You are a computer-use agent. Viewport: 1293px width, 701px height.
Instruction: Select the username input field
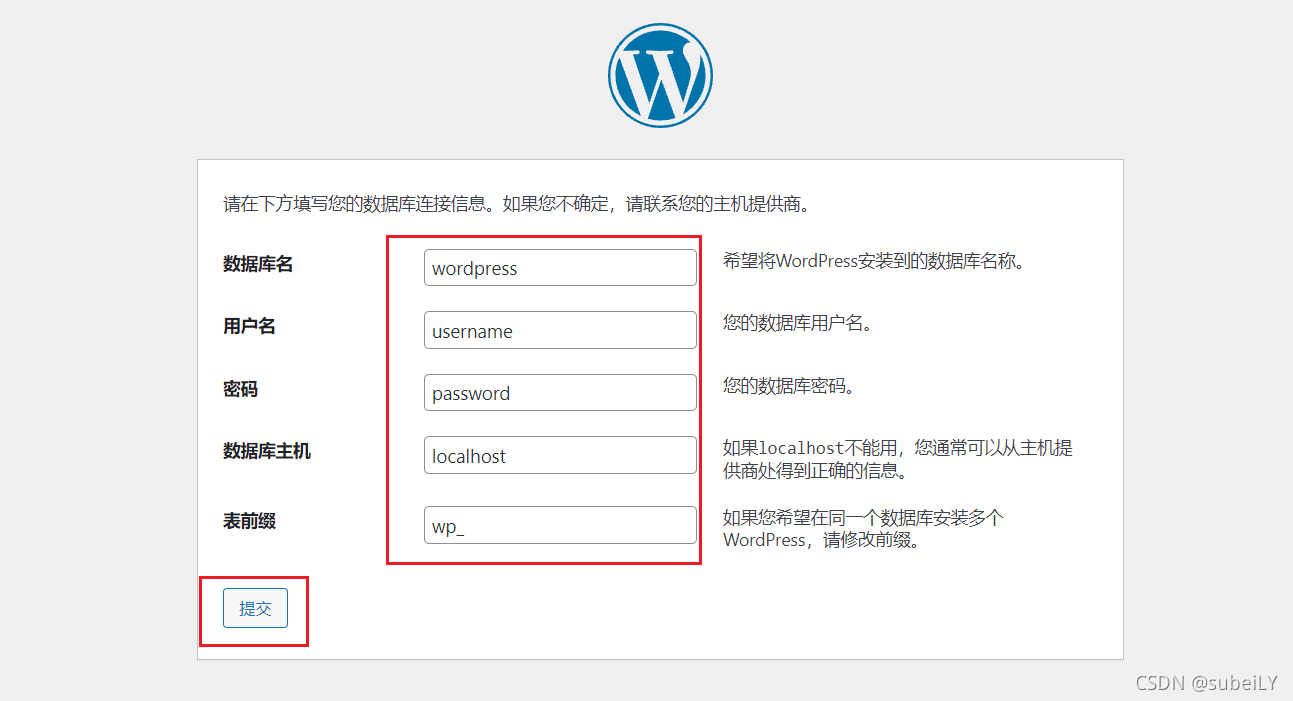click(x=560, y=330)
